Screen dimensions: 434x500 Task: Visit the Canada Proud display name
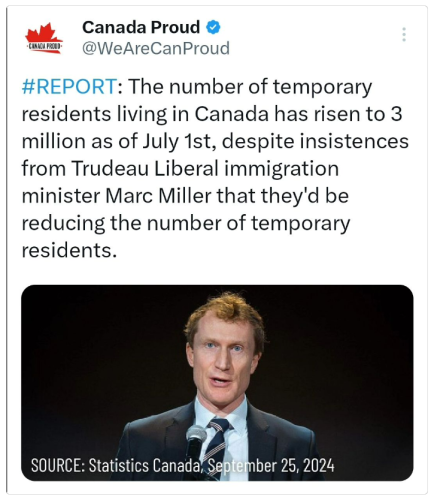141,27
